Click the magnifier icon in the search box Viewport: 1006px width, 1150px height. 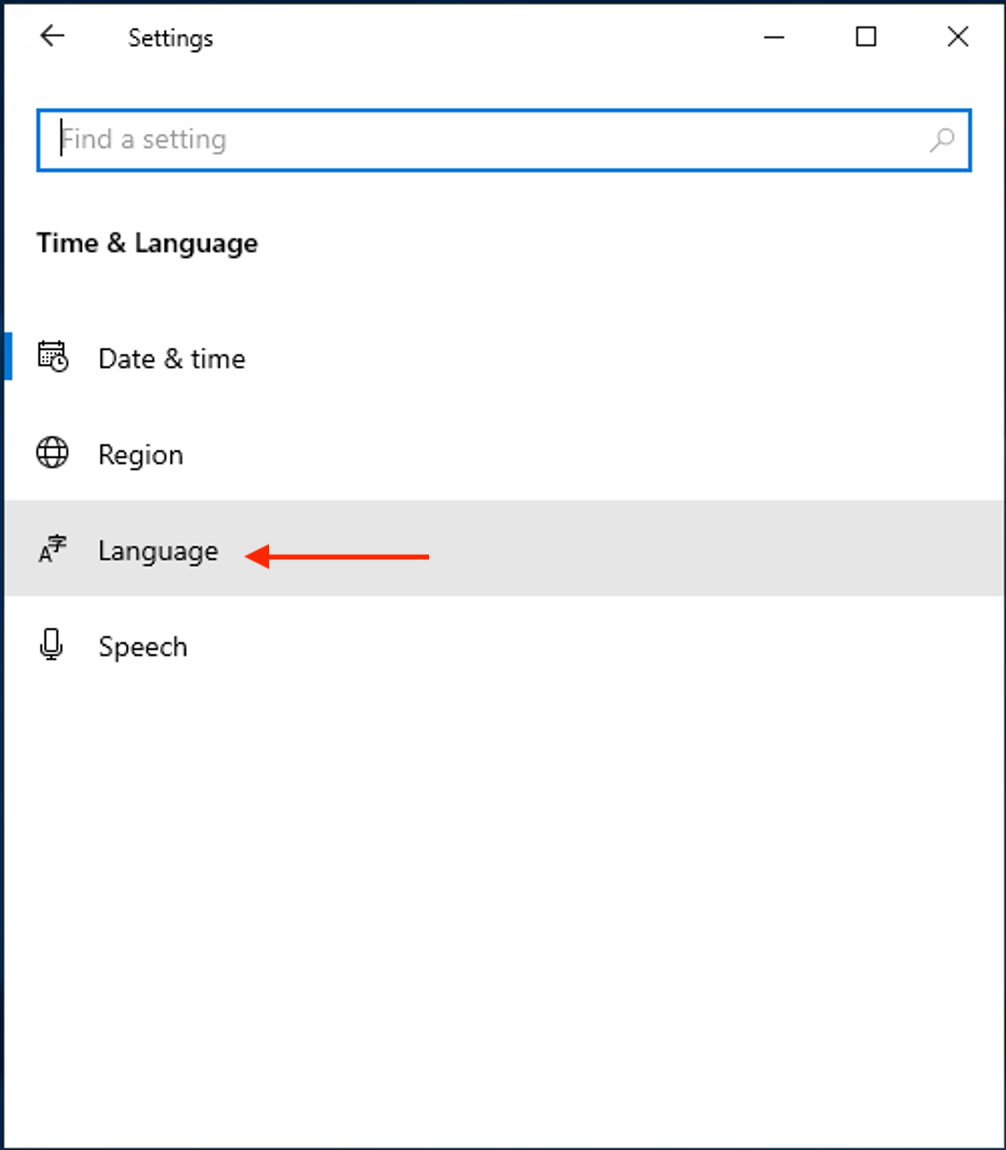(942, 140)
